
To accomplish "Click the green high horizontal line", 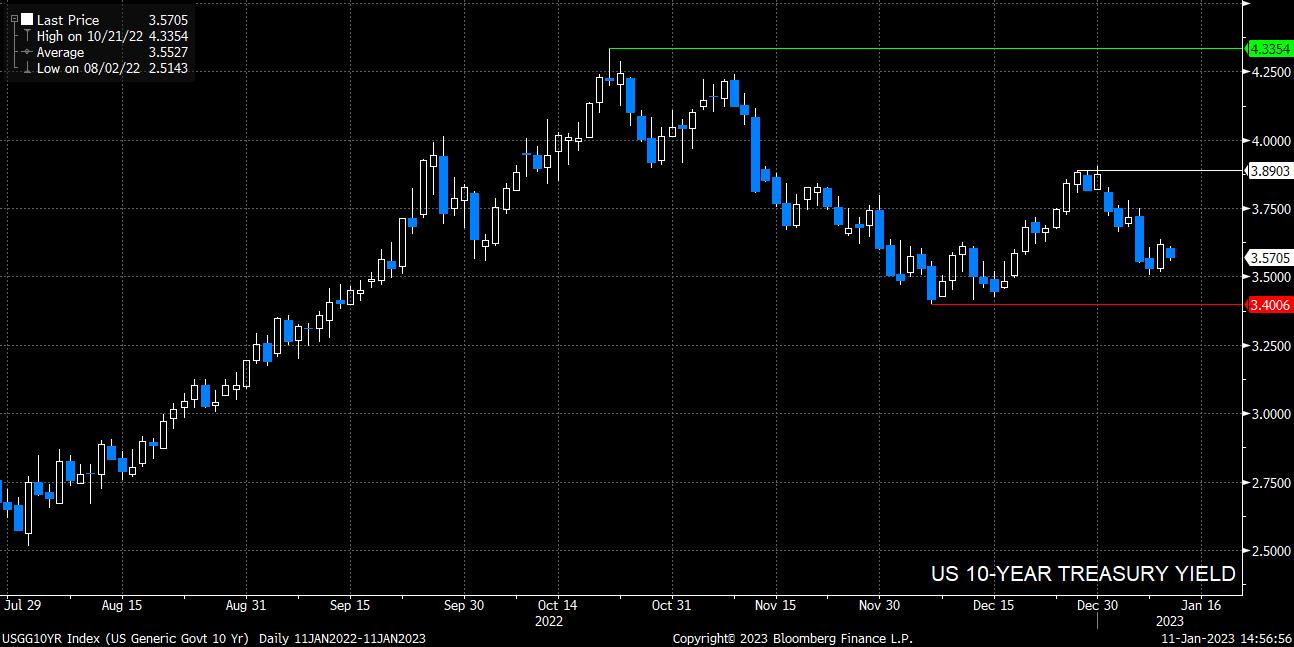I will [925, 48].
